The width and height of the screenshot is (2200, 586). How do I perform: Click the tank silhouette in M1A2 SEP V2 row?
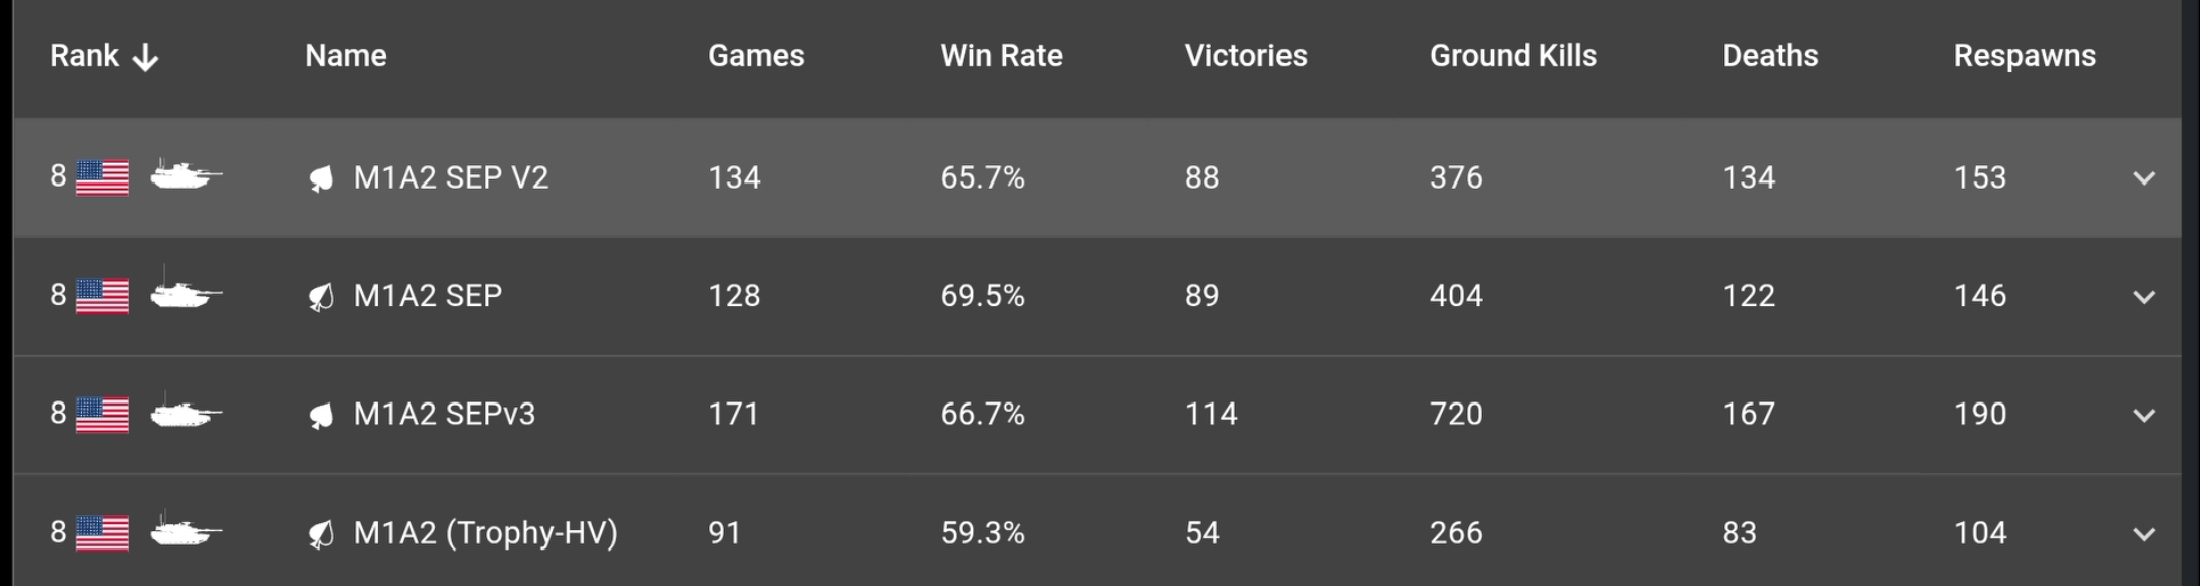pyautogui.click(x=186, y=175)
